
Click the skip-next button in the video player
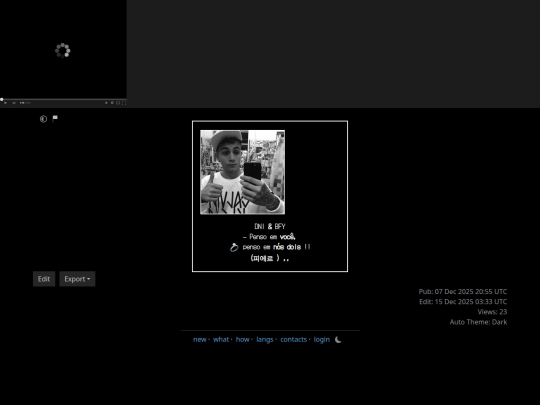click(14, 103)
